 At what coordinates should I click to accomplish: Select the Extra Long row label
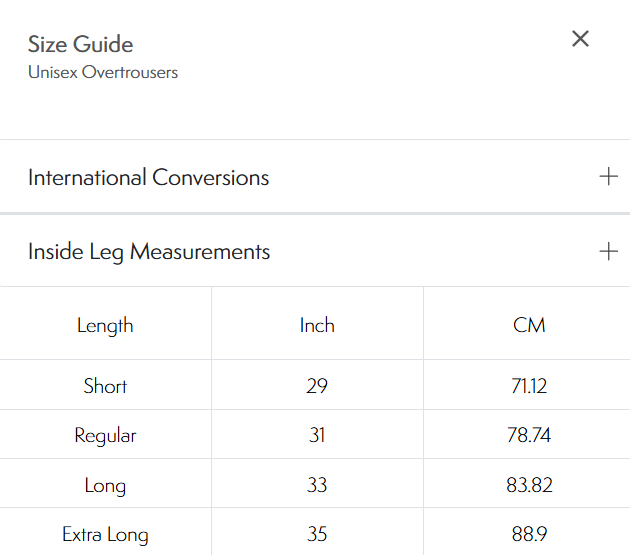(105, 534)
